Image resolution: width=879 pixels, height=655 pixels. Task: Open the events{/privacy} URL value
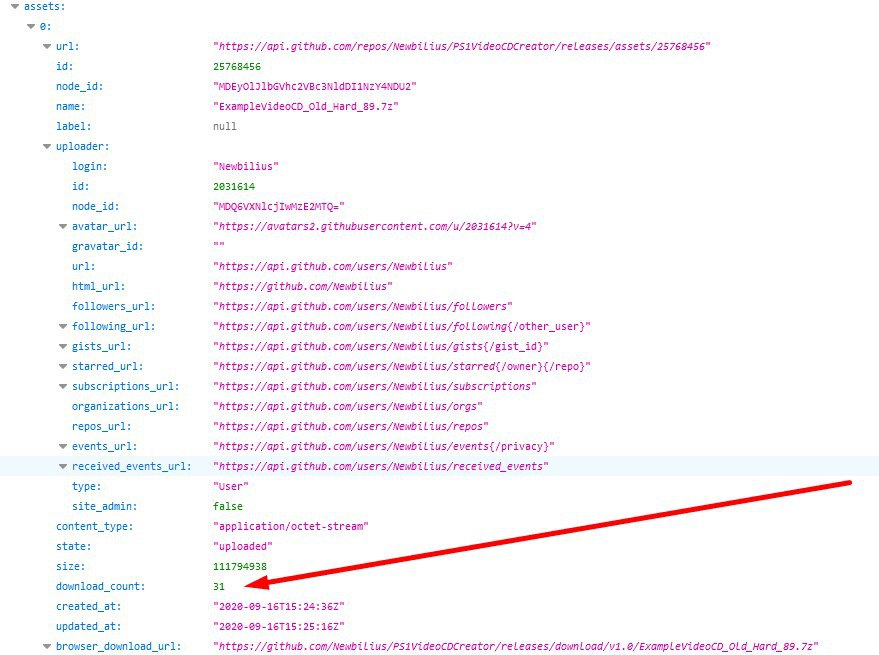click(x=383, y=446)
